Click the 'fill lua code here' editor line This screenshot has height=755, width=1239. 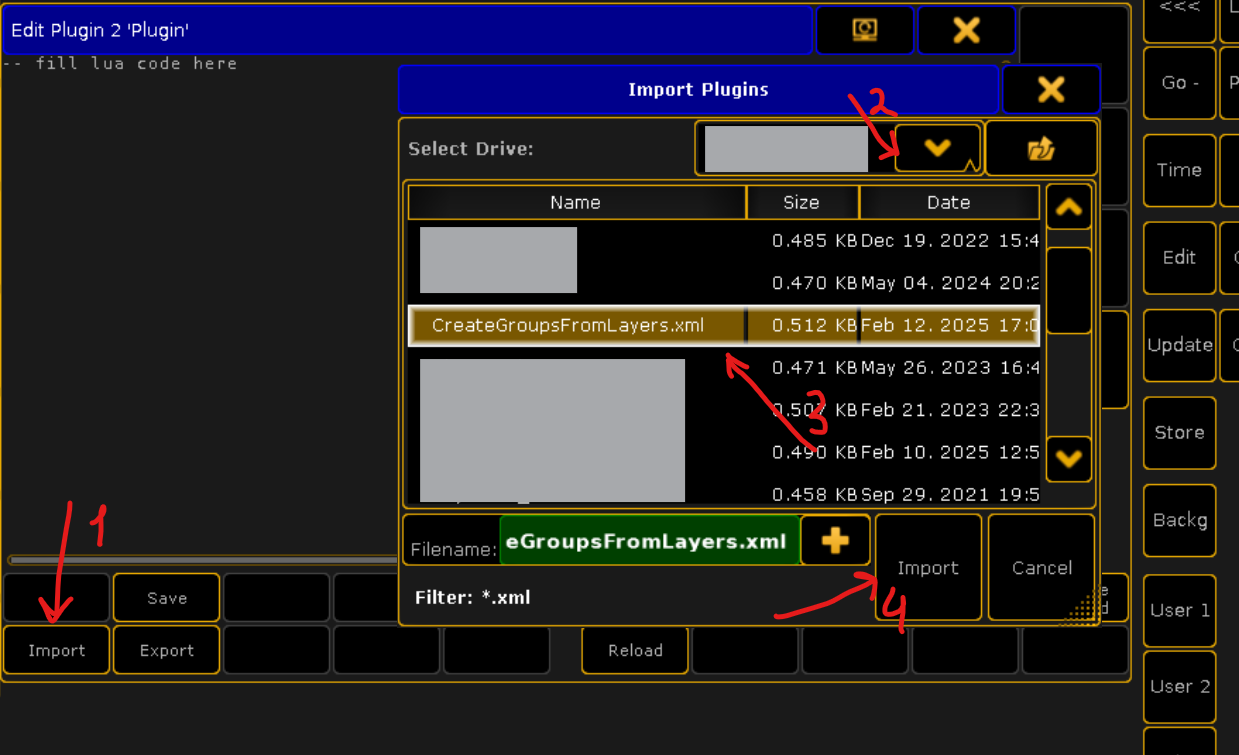coord(120,64)
